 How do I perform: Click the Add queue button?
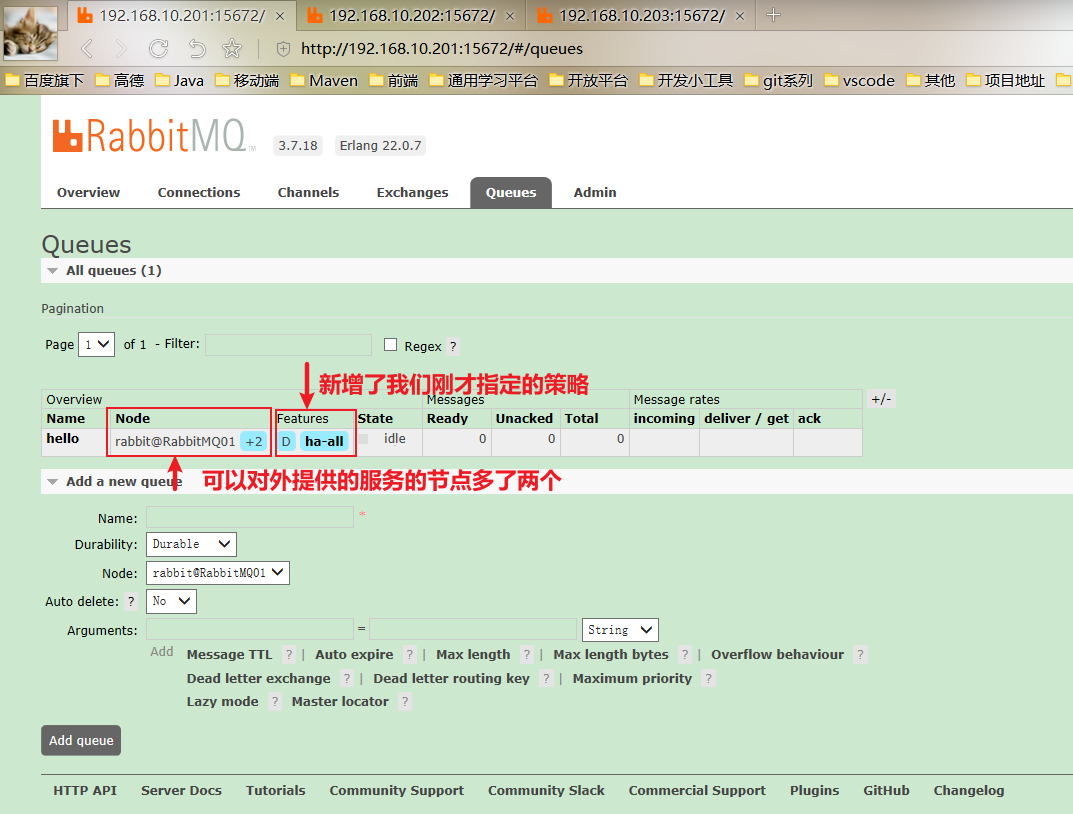(81, 740)
